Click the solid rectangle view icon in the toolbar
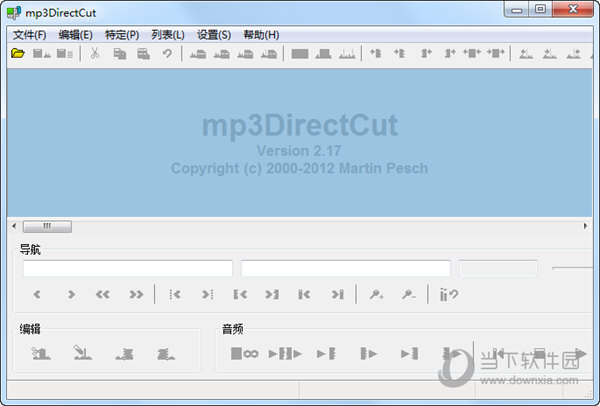Image resolution: width=600 pixels, height=406 pixels. [x=300, y=54]
